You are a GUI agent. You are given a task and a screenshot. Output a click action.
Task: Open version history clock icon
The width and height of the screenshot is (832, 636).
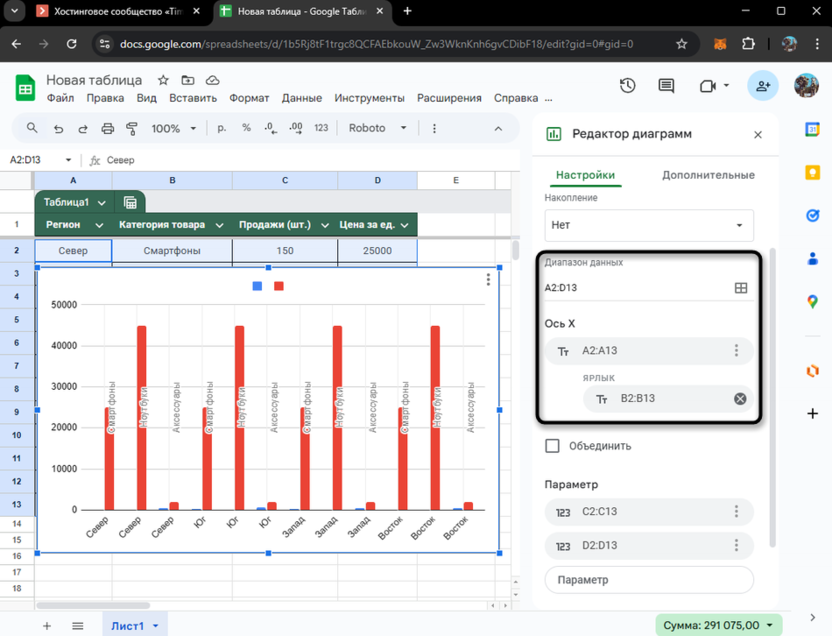[x=627, y=86]
